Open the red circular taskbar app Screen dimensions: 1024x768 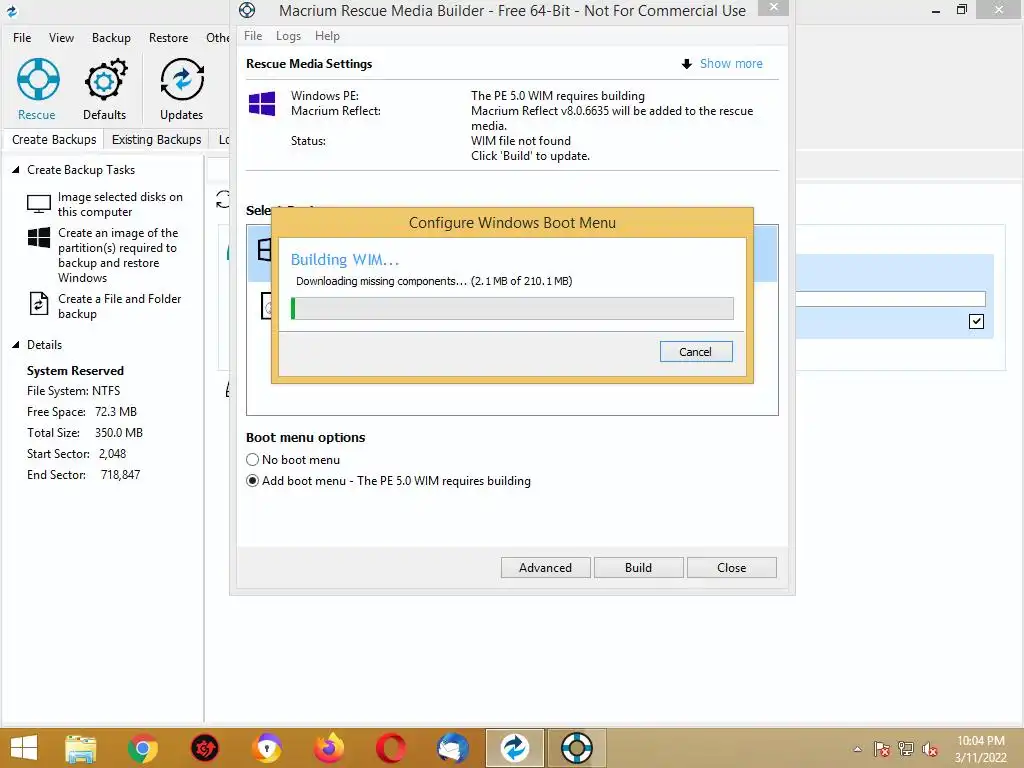(204, 748)
